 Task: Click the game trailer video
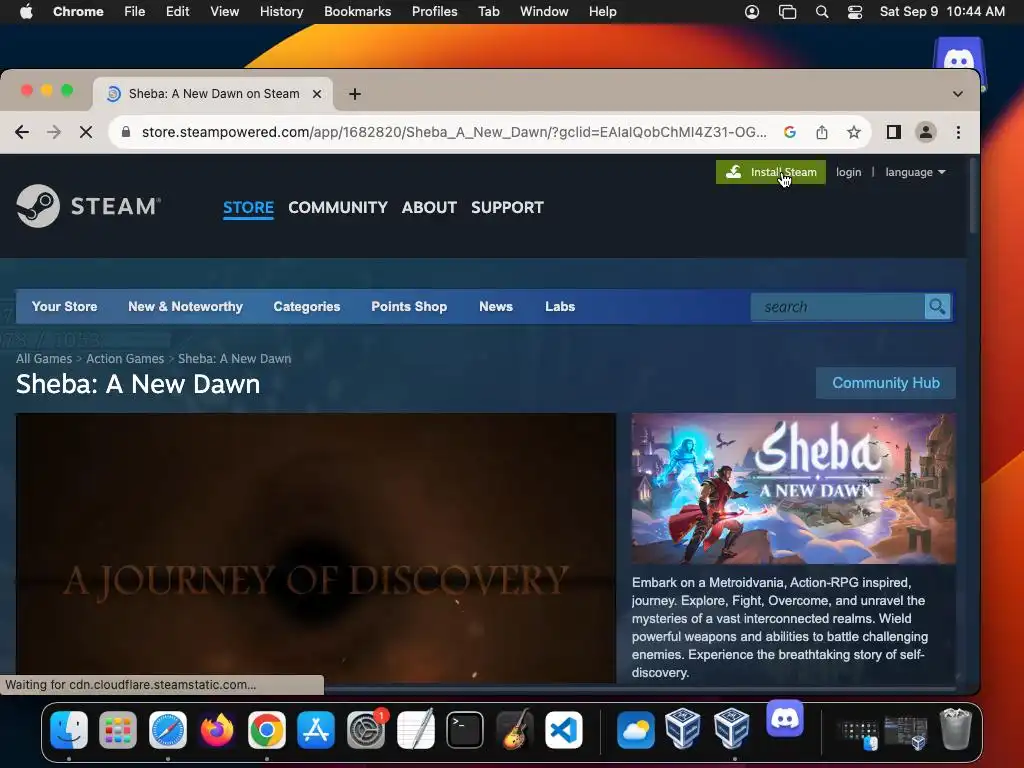point(316,548)
